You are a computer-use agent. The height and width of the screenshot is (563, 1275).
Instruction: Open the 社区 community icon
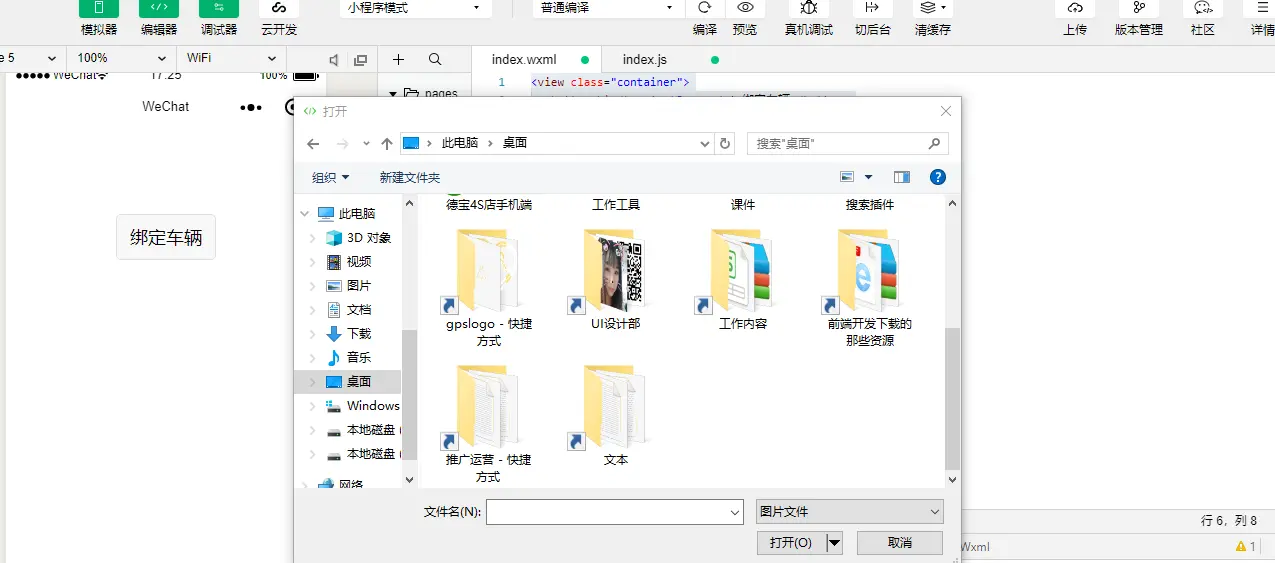pyautogui.click(x=1203, y=8)
